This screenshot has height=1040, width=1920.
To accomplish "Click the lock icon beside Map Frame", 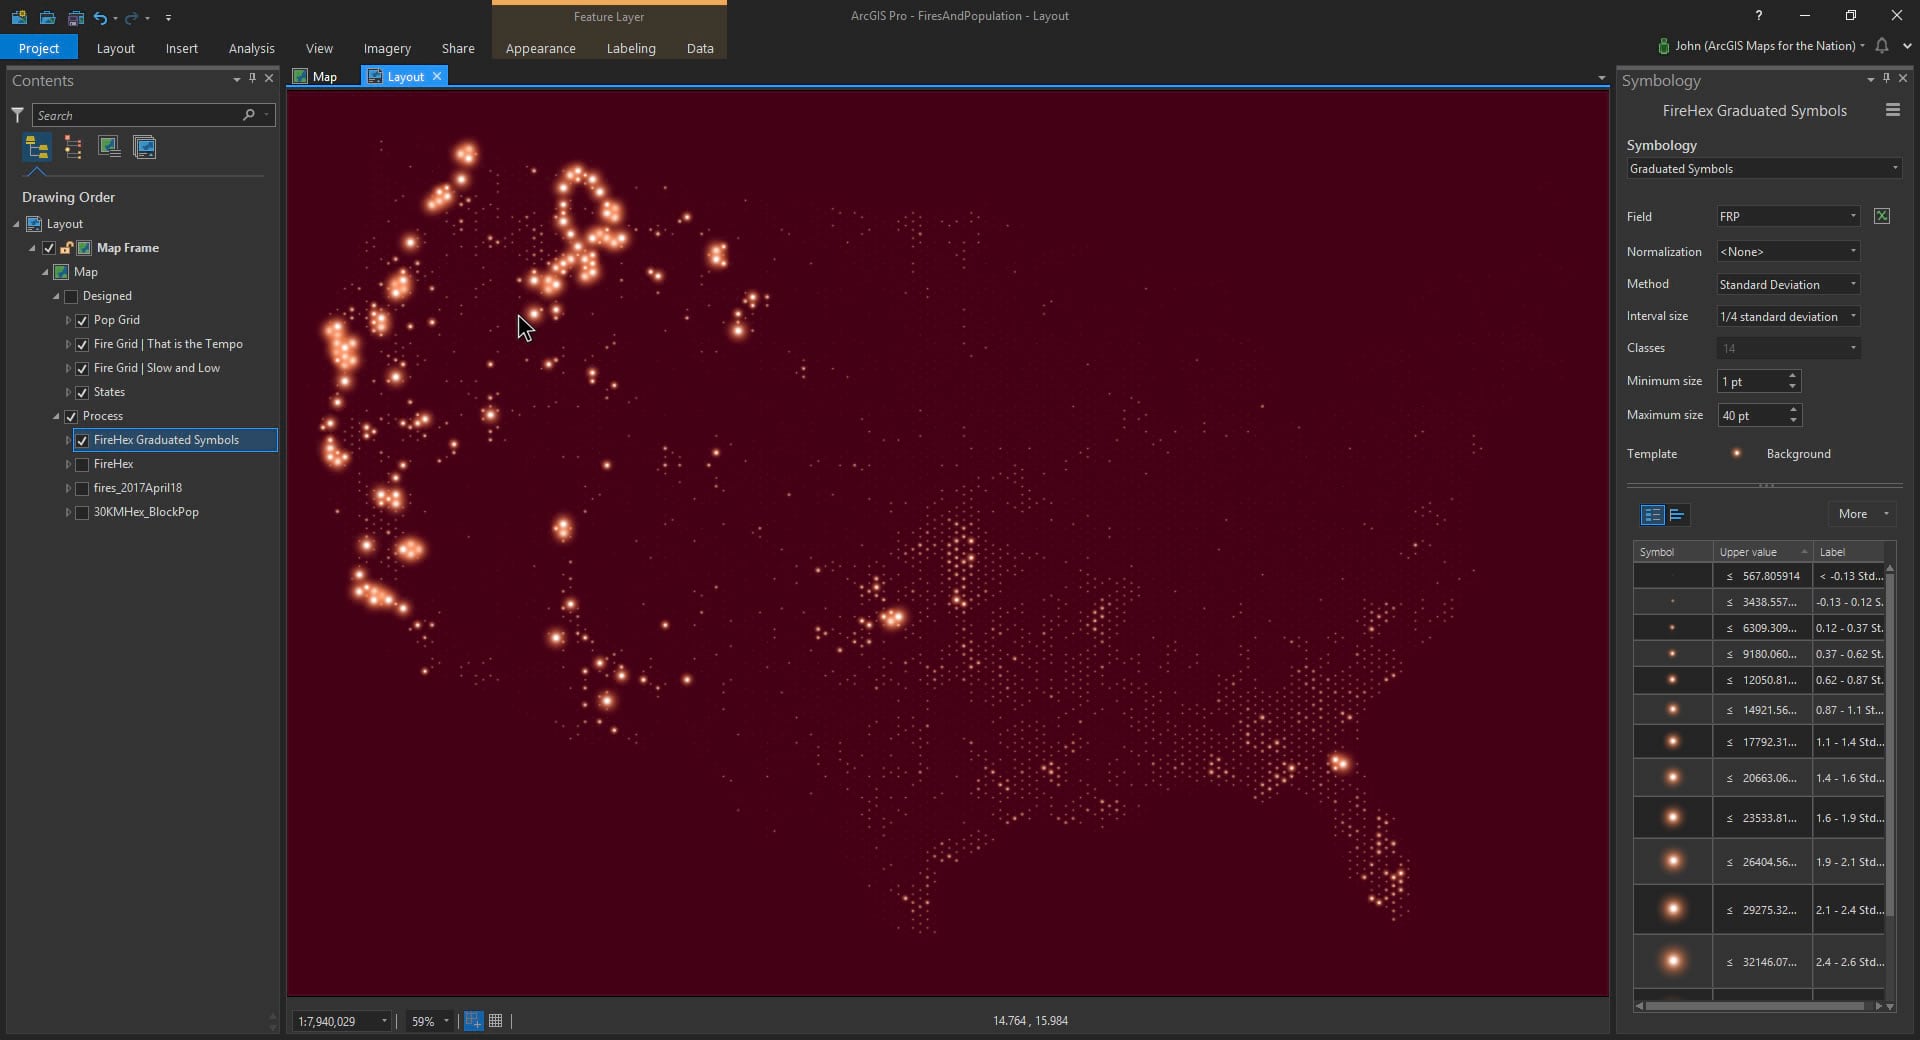I will (66, 248).
